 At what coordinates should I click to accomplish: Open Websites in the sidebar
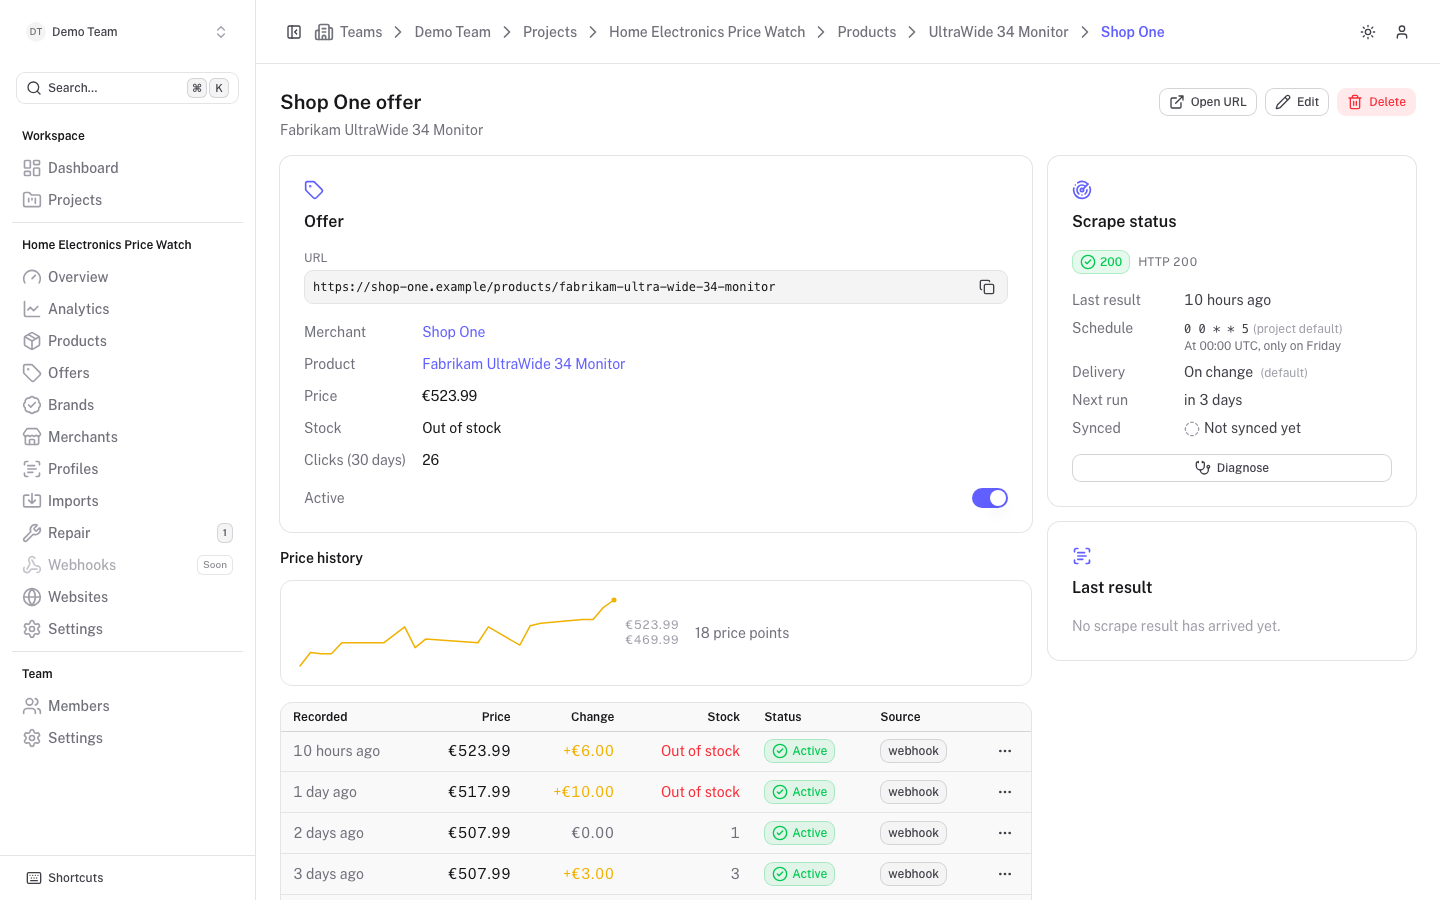coord(127,597)
